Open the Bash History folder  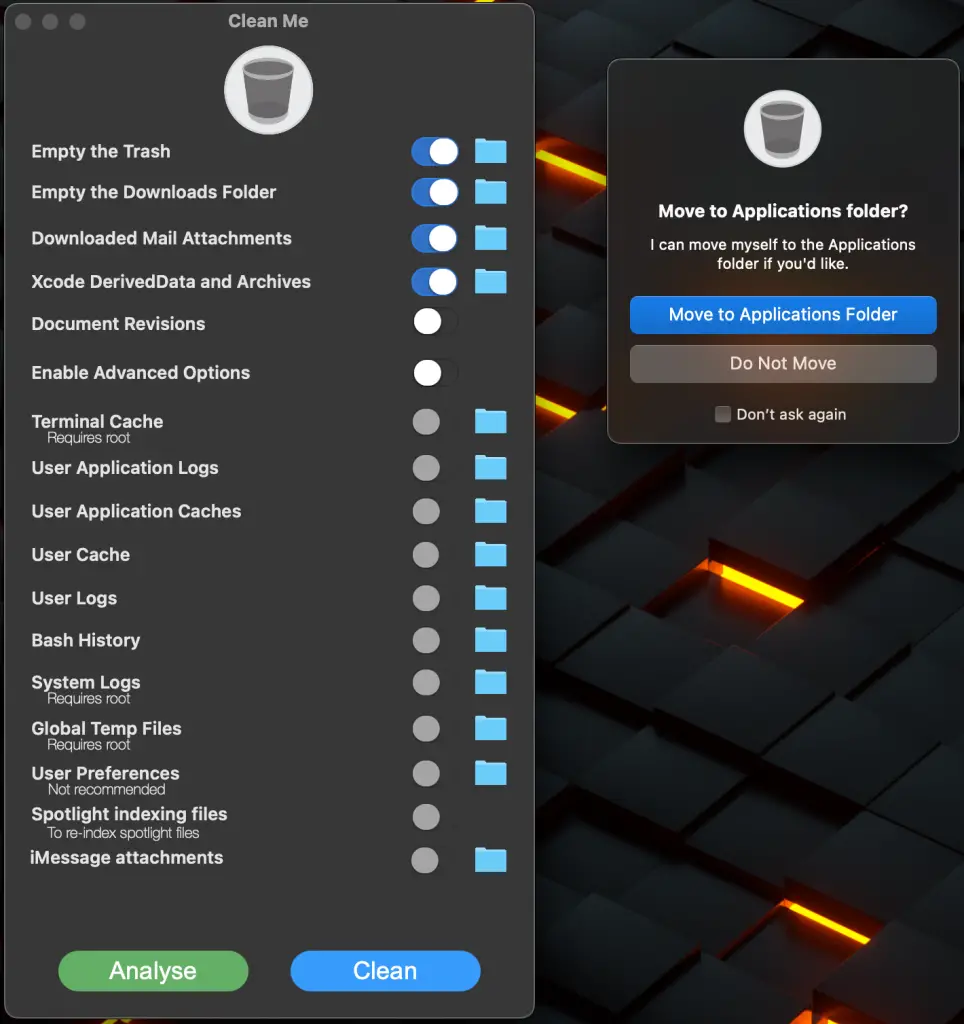[490, 640]
